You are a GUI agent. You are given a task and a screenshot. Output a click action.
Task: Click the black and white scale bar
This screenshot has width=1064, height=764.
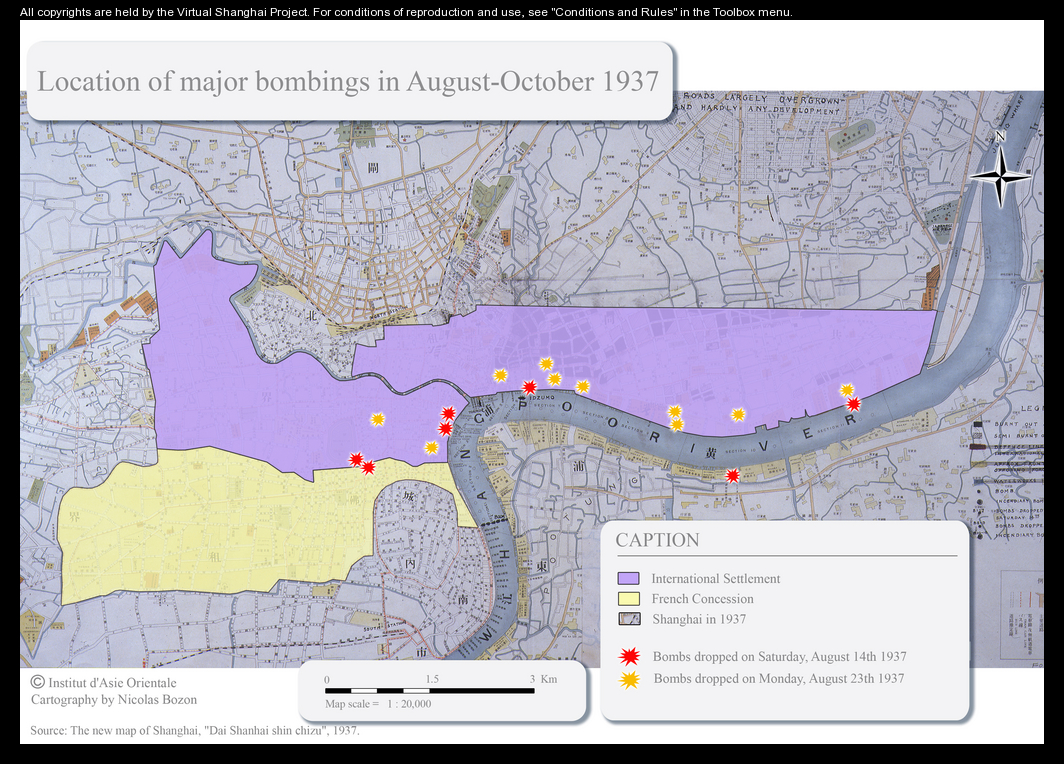[428, 691]
